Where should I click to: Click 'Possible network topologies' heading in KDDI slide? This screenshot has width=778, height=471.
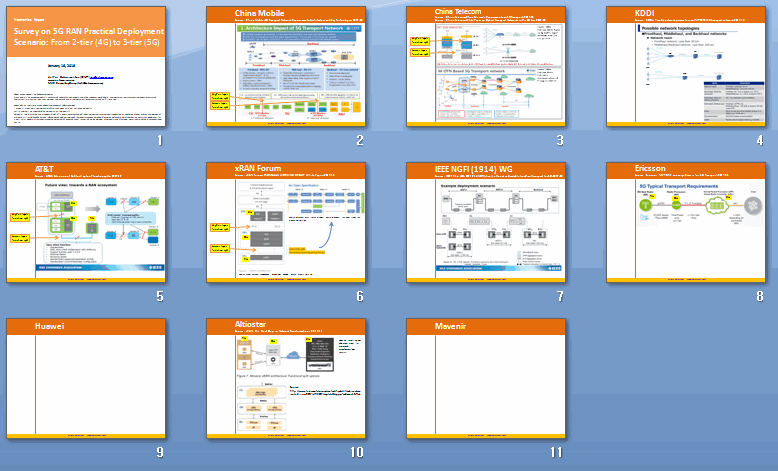tap(670, 29)
